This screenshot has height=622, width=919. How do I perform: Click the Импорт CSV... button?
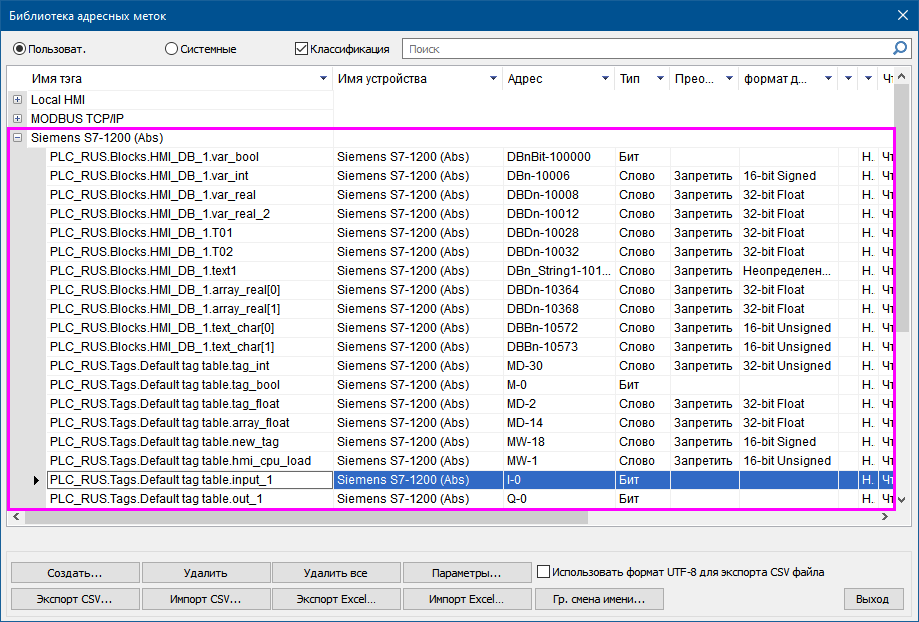click(206, 599)
